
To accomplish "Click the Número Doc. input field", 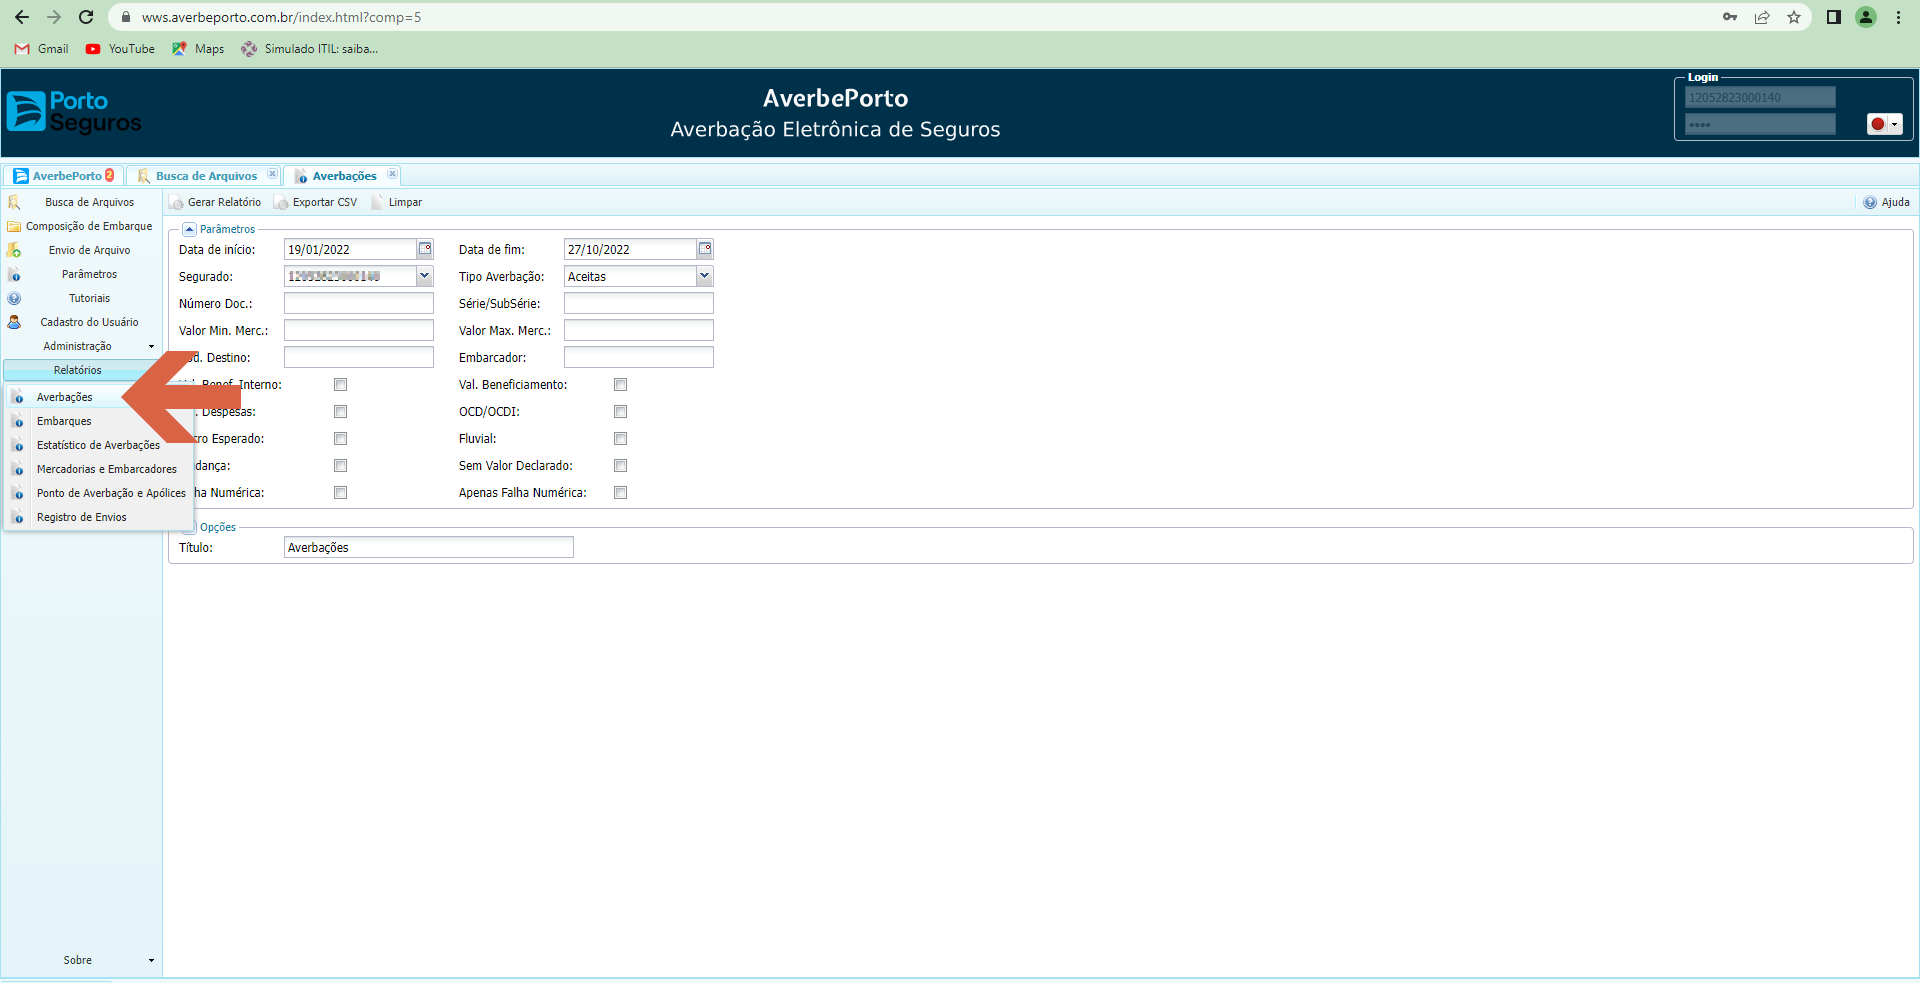I will tap(359, 303).
